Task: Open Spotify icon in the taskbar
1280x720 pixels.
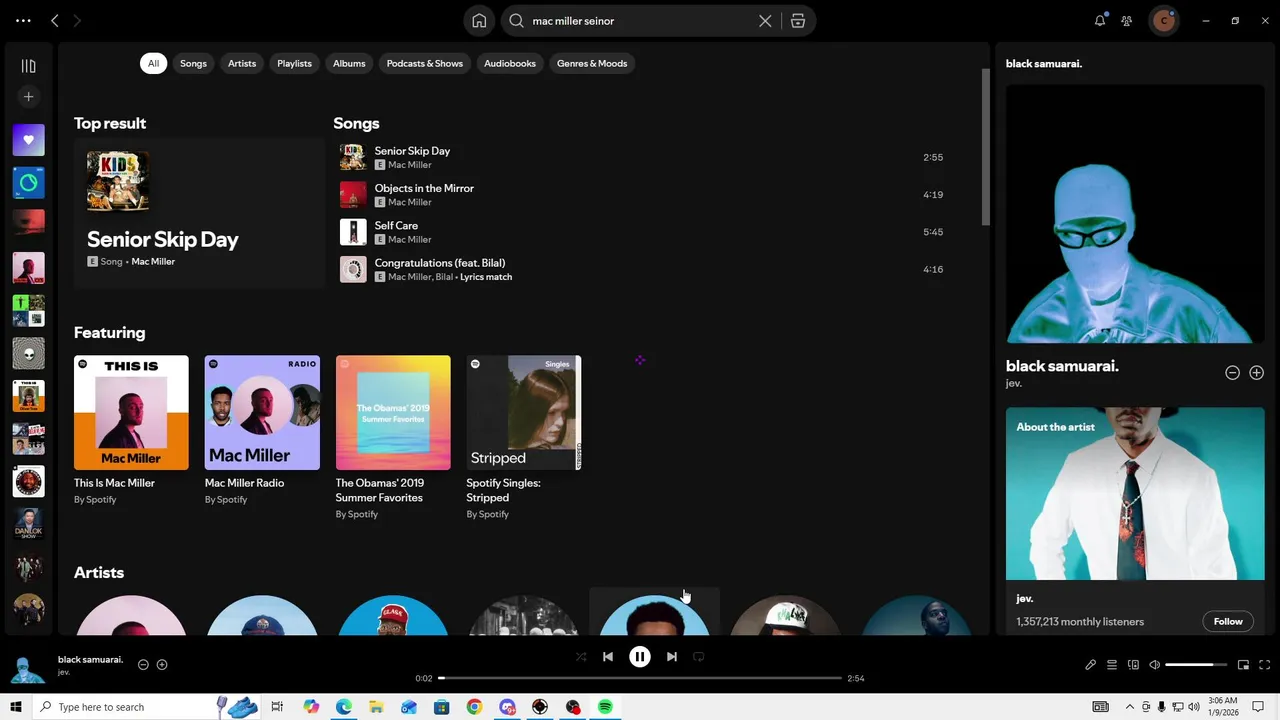Action: coord(605,707)
